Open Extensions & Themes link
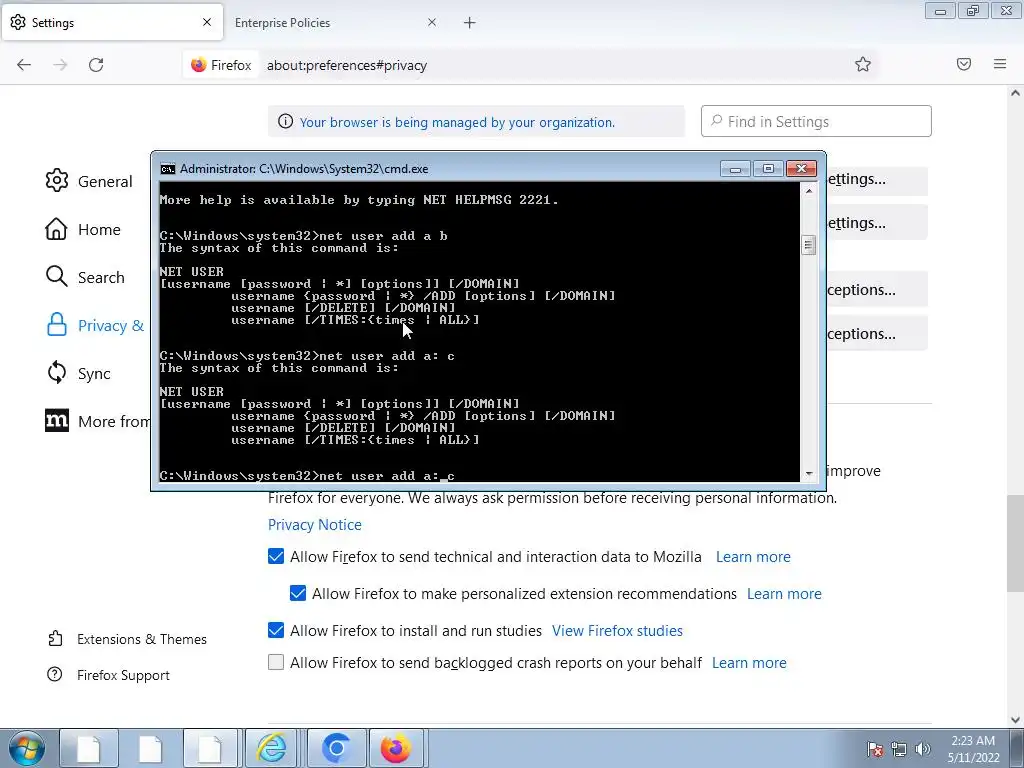The image size is (1024, 768). click(x=142, y=639)
